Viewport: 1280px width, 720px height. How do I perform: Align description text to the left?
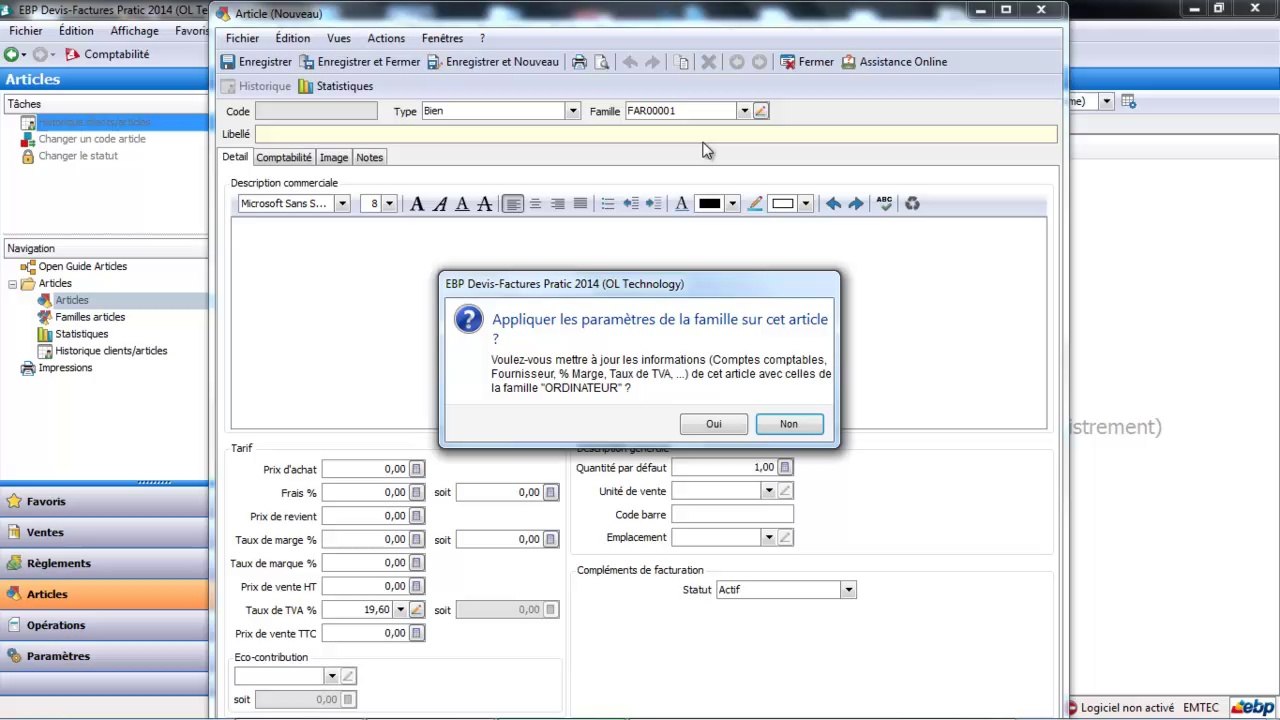[x=513, y=204]
